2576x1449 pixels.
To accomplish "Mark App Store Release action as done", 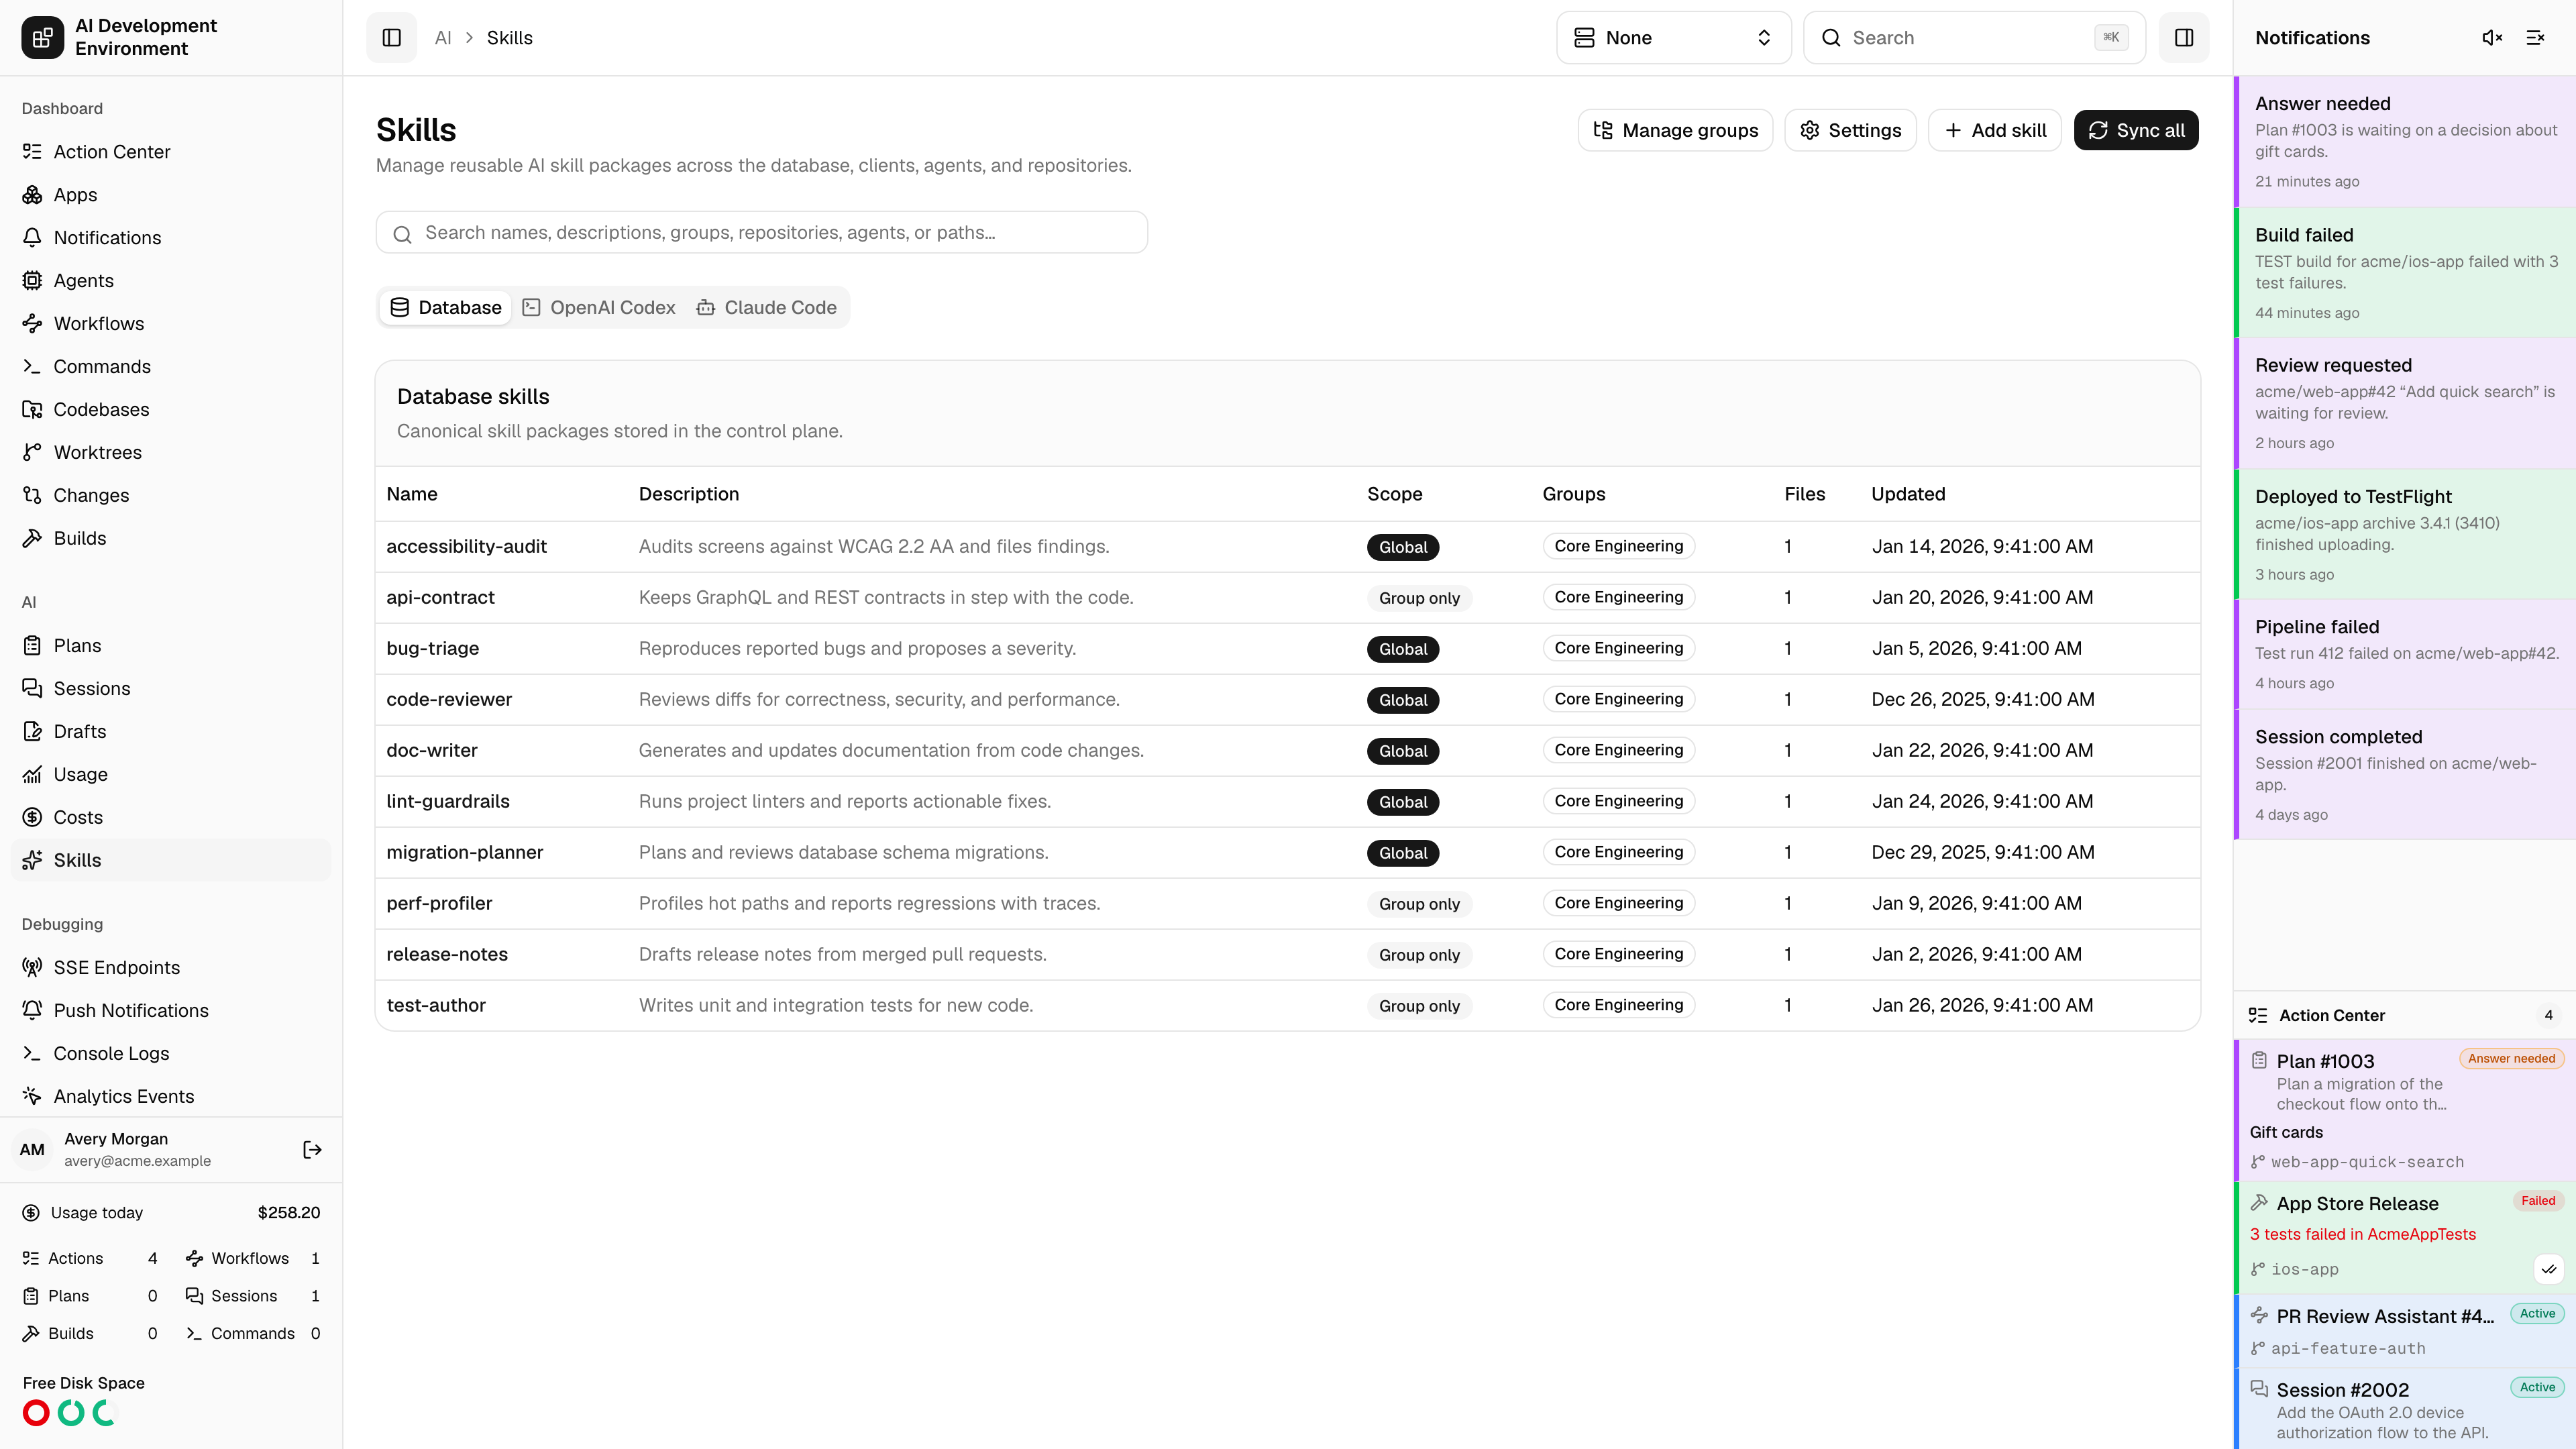I will tap(2548, 1269).
